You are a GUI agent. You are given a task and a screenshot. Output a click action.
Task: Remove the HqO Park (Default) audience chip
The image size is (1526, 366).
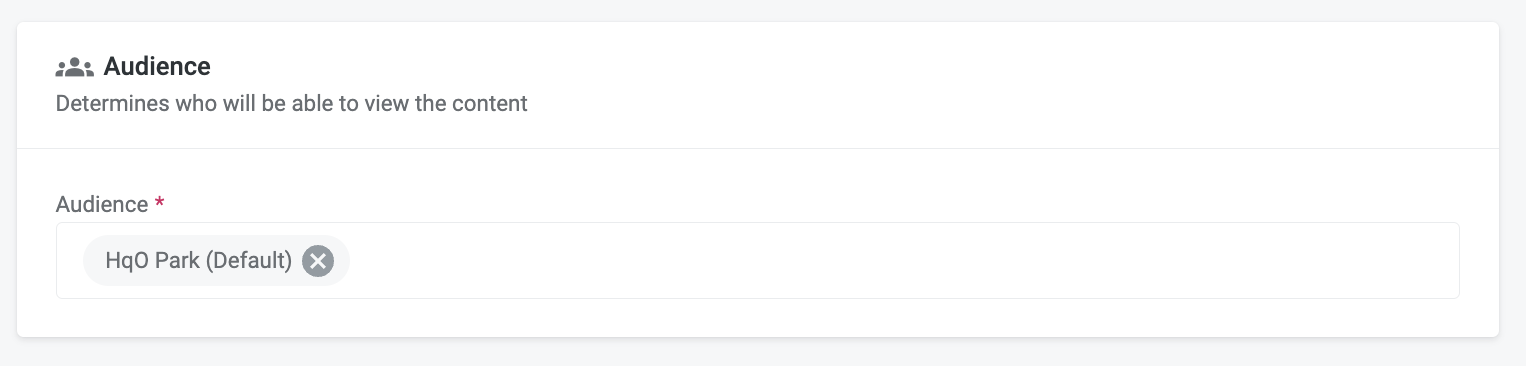point(318,261)
